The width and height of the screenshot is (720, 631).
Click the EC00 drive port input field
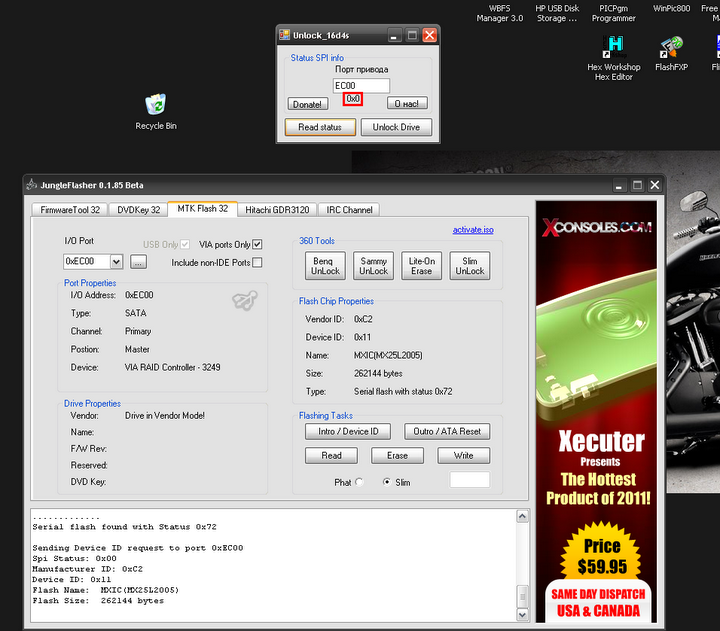(361, 86)
